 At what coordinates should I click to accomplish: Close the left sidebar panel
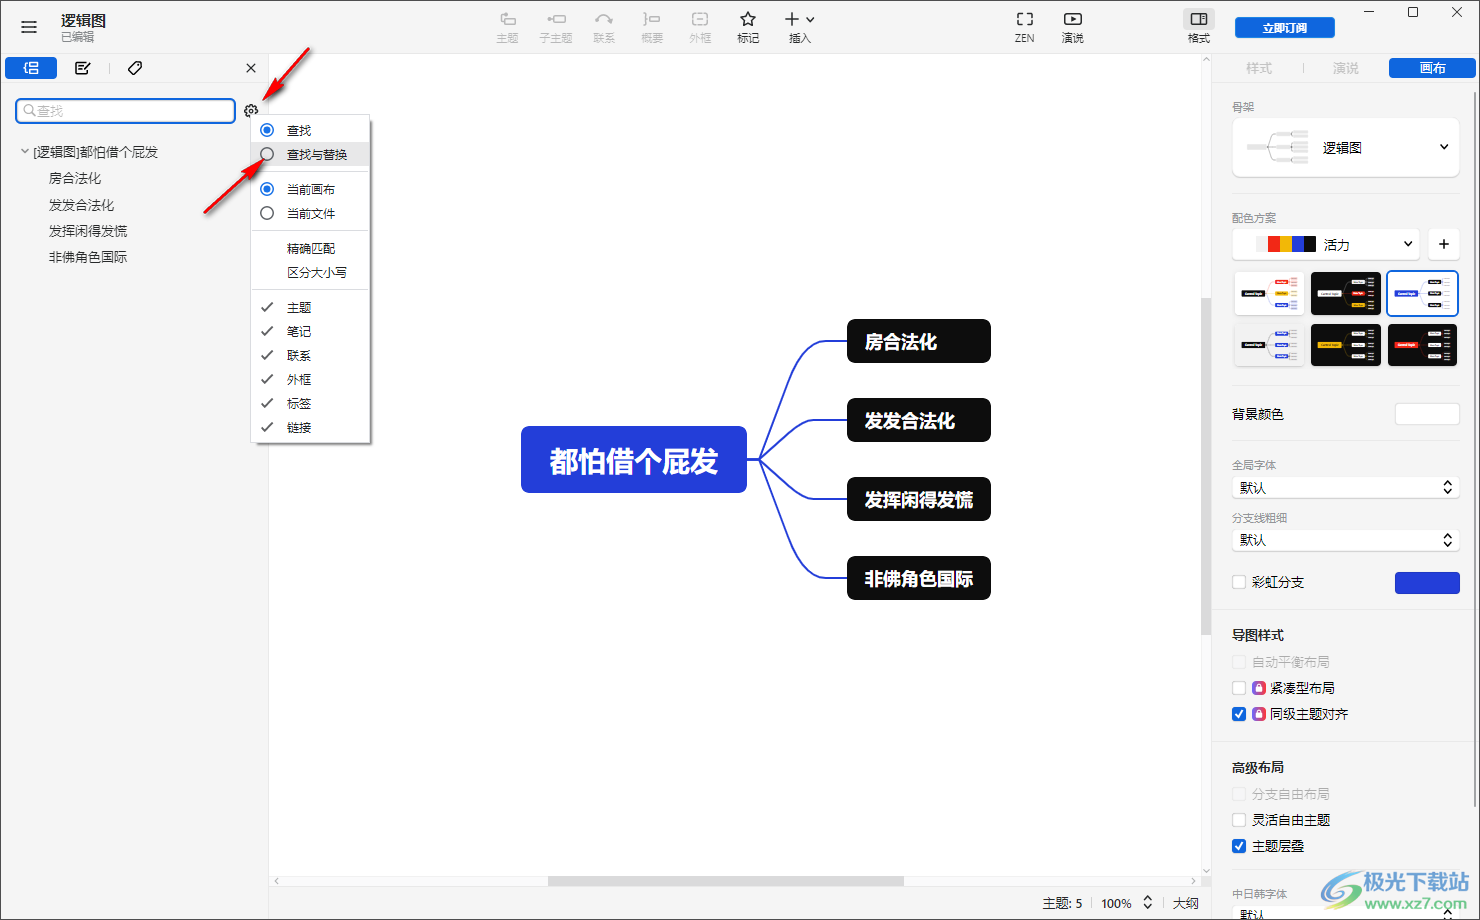click(x=251, y=68)
